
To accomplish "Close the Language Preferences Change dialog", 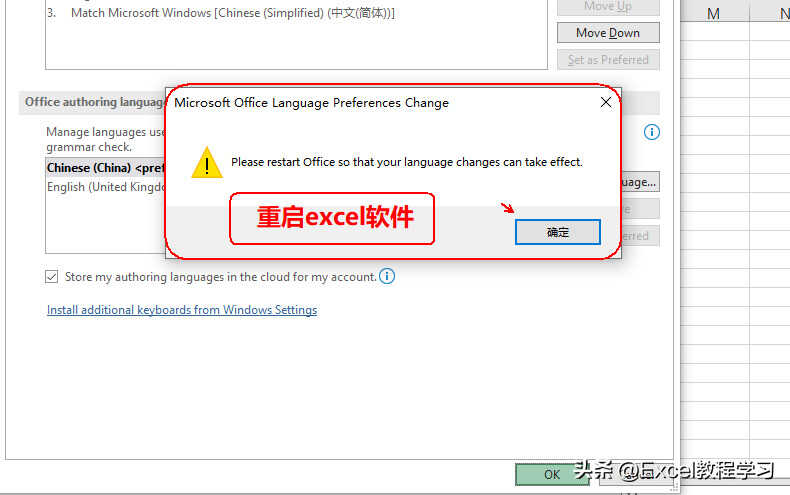I will point(606,102).
